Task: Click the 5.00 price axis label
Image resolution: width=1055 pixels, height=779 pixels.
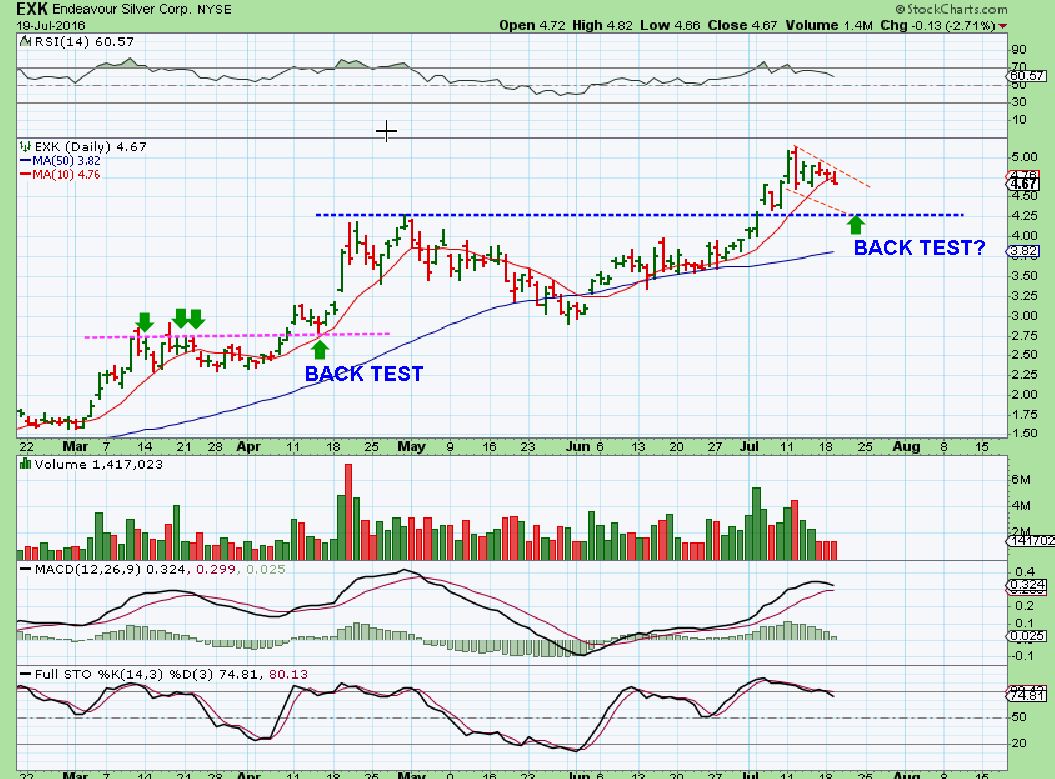Action: (x=1023, y=157)
